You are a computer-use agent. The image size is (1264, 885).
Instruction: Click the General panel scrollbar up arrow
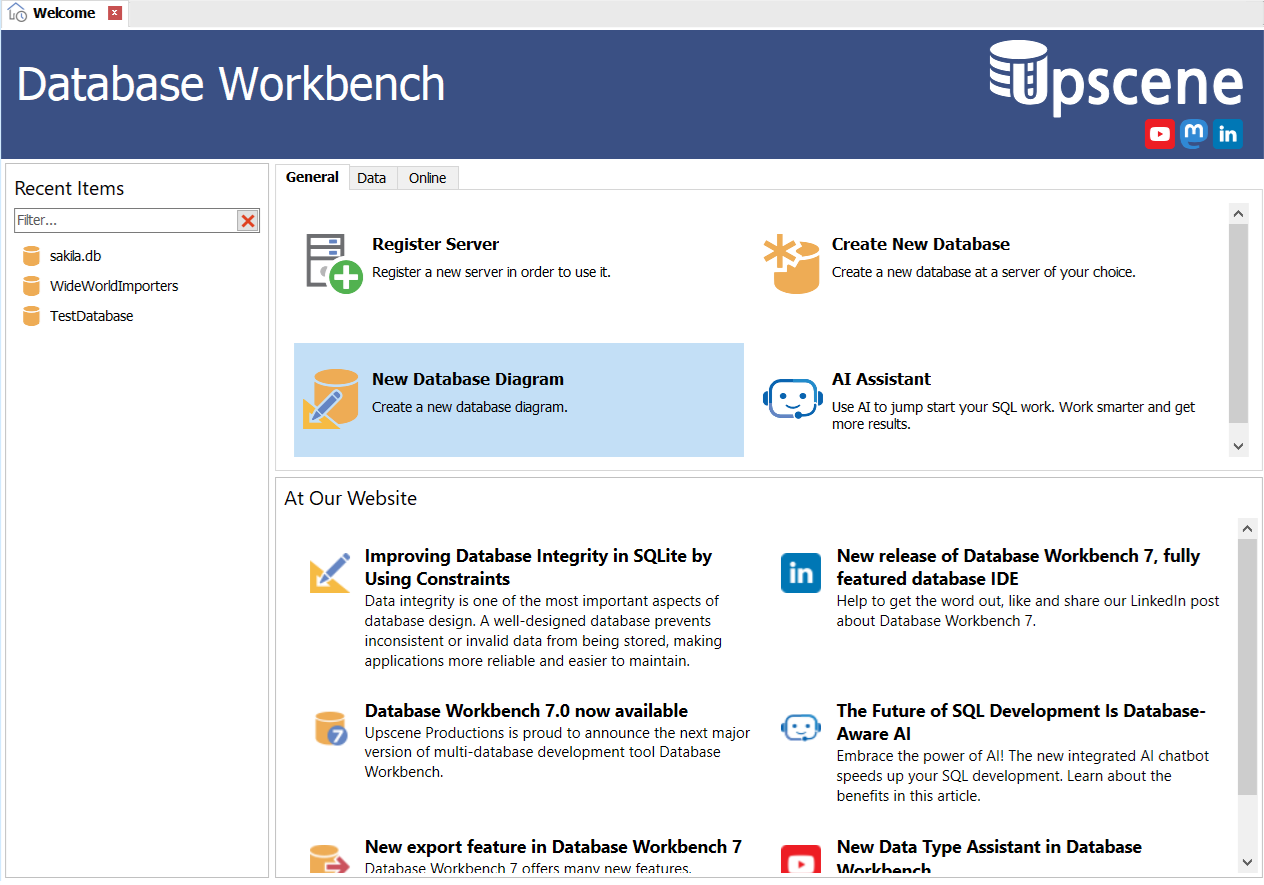coord(1239,213)
